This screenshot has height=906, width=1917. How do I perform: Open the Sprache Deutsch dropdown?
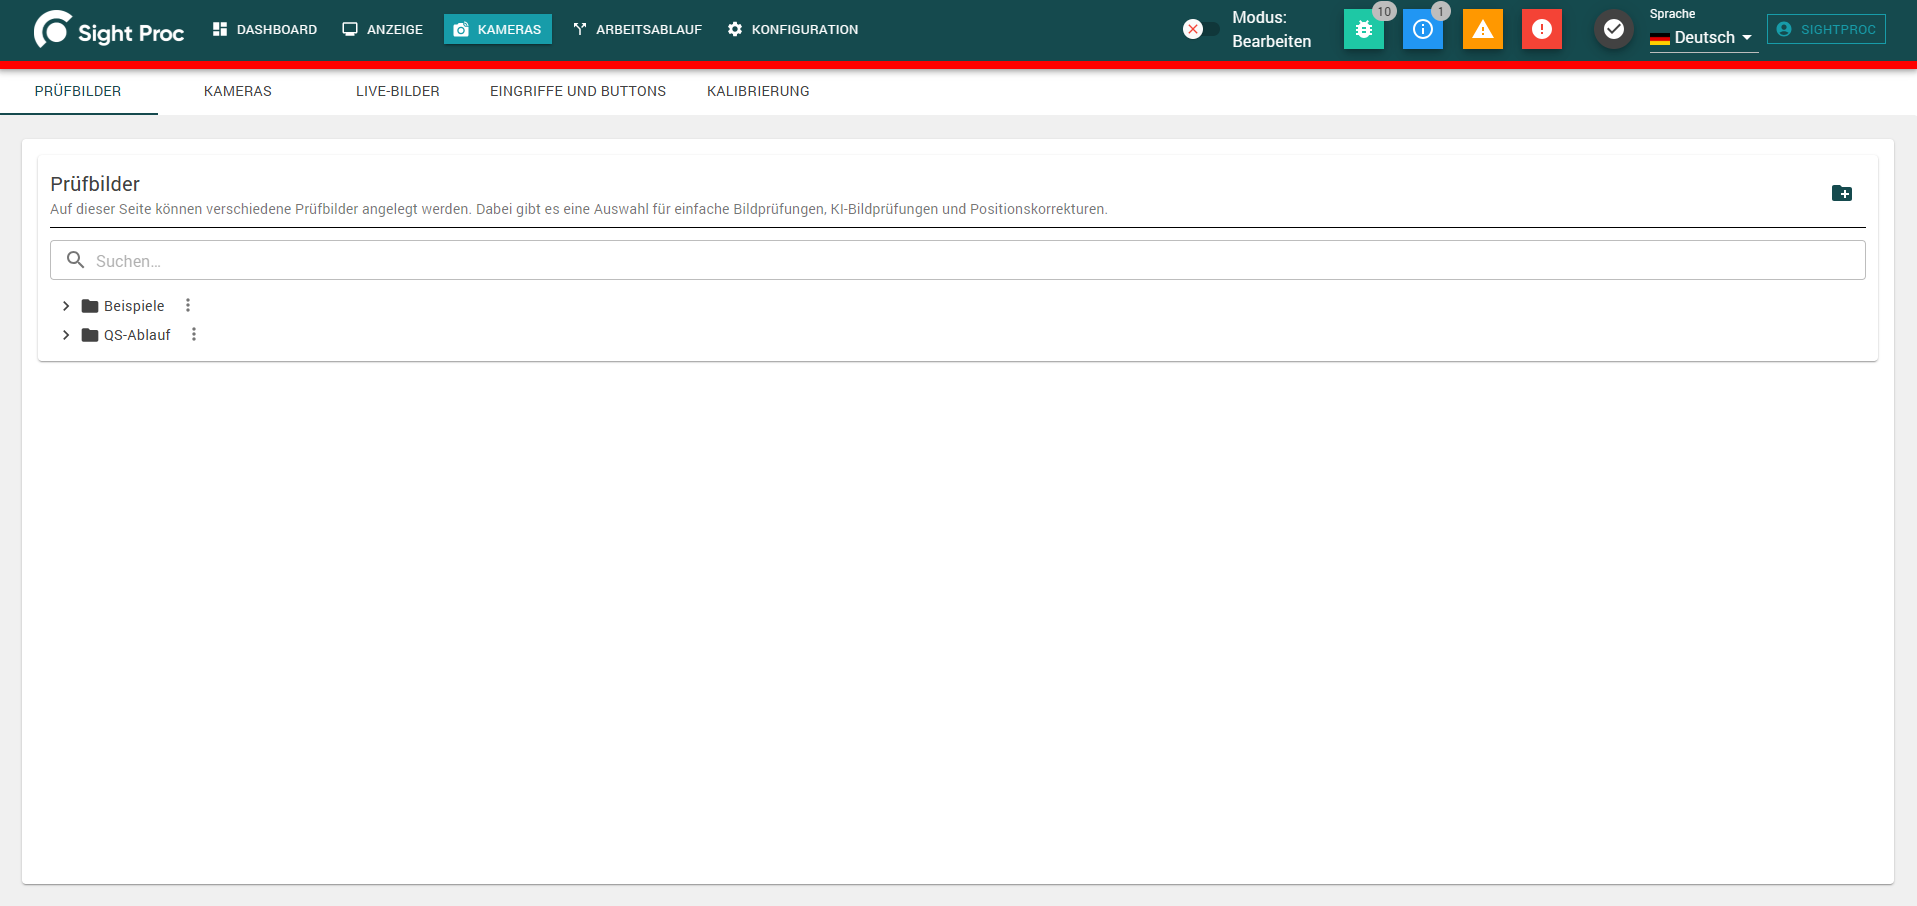(x=1703, y=37)
